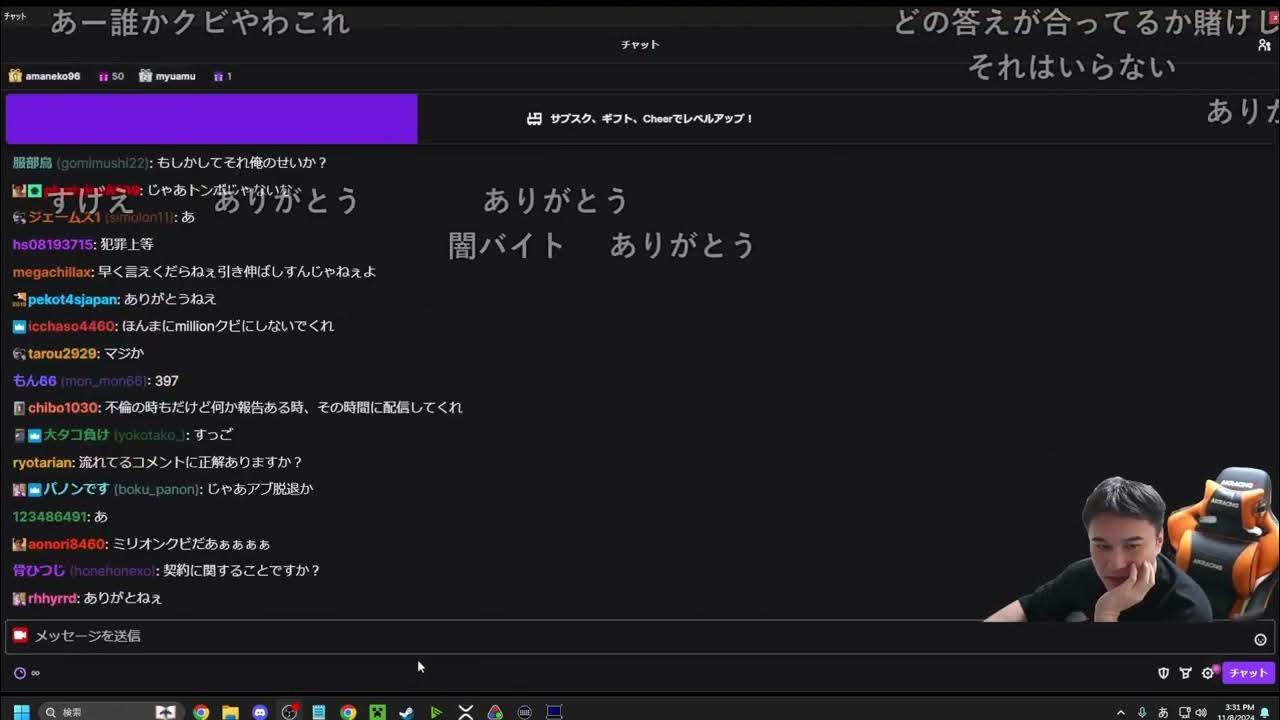The image size is (1280, 720).
Task: Open File Explorer from taskbar
Action: [230, 712]
